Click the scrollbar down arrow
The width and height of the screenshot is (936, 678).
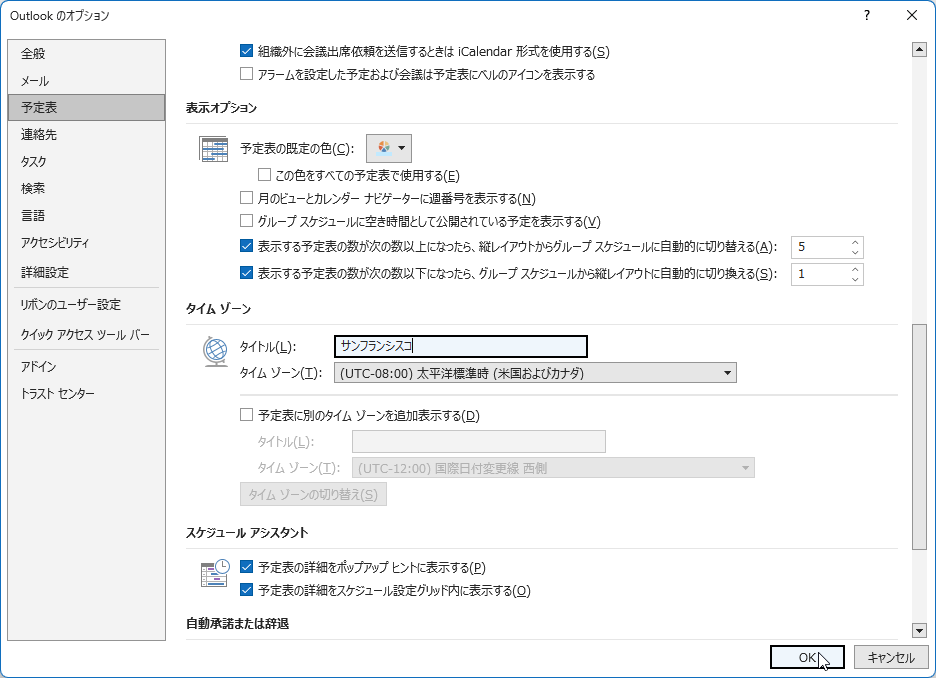pos(919,630)
